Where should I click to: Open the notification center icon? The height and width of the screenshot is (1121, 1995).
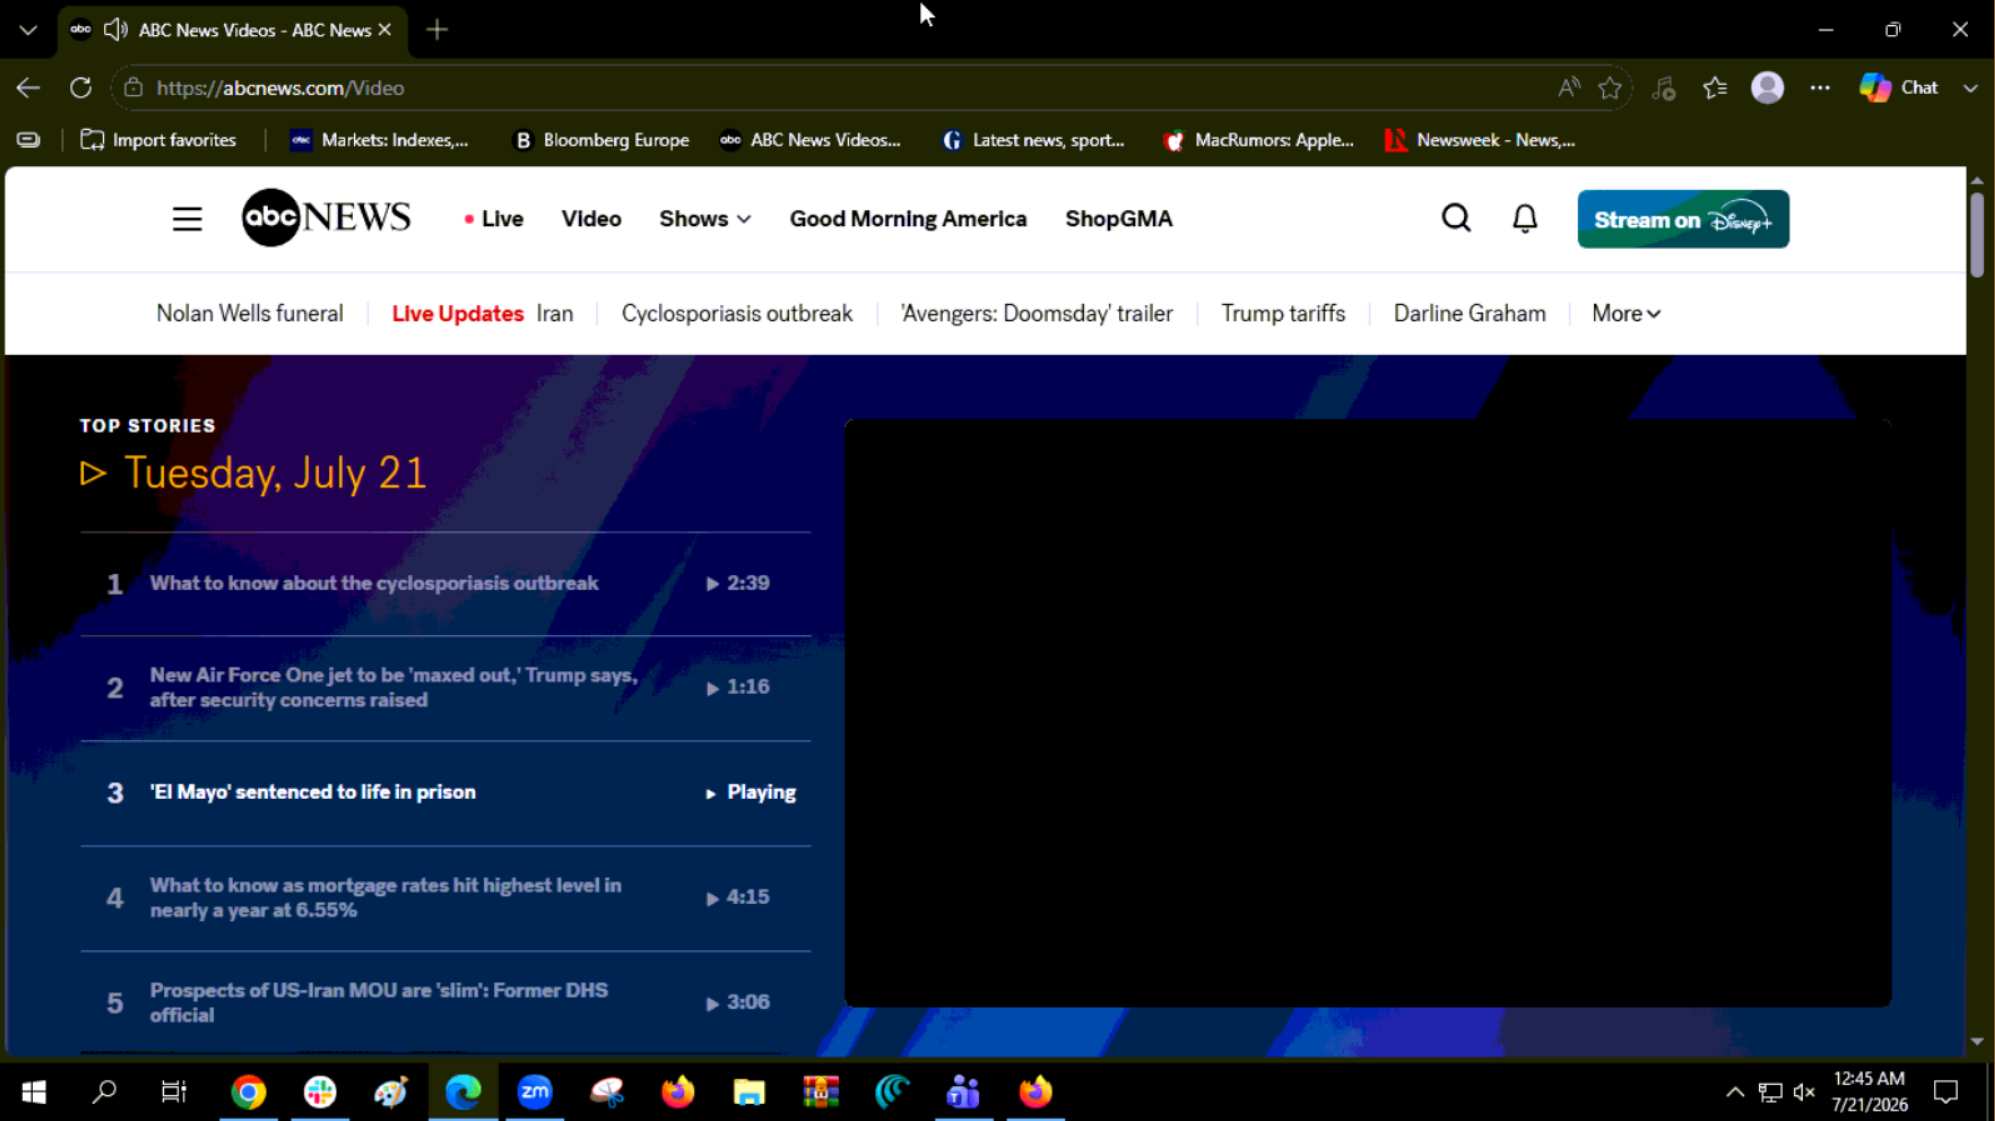click(1946, 1092)
